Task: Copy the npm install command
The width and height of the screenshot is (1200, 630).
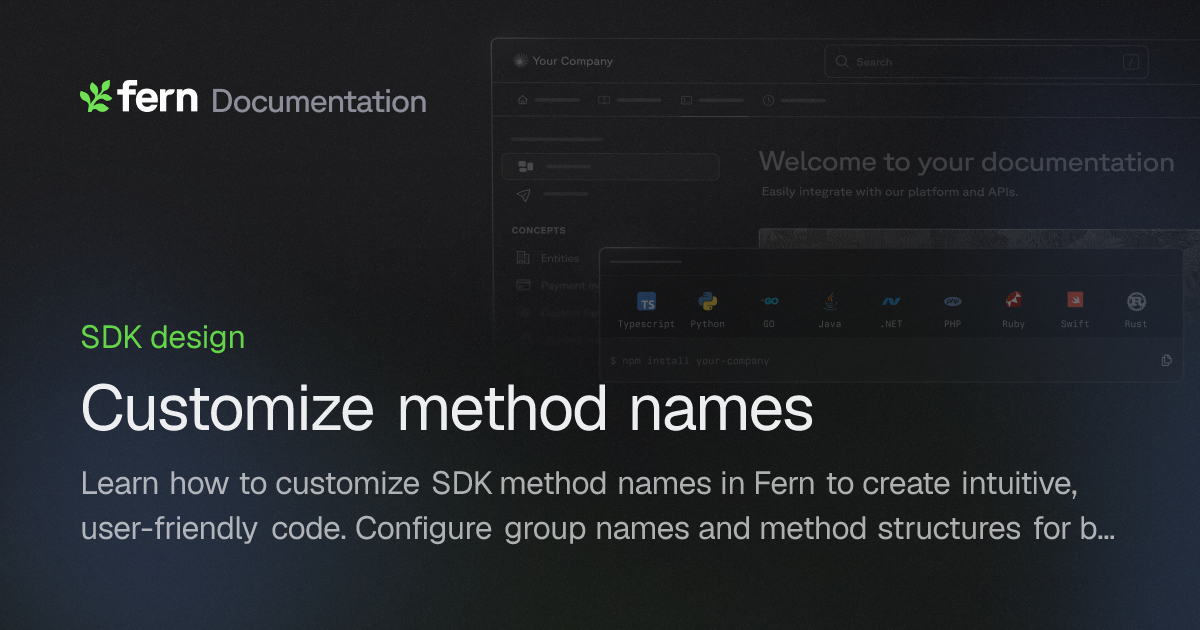Action: click(1167, 360)
